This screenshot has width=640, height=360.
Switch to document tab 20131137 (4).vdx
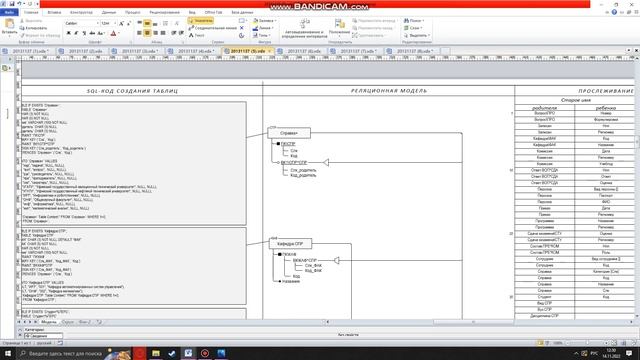pos(193,51)
